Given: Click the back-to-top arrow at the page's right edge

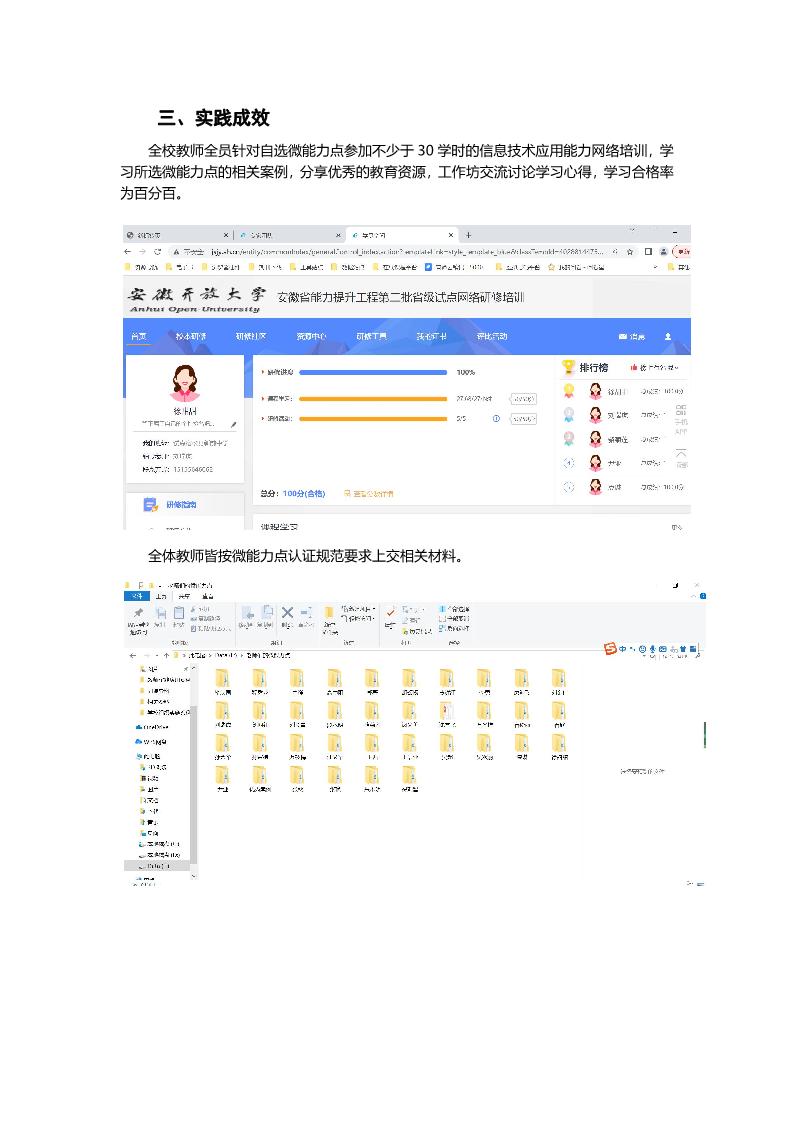Looking at the screenshot, I should [681, 455].
